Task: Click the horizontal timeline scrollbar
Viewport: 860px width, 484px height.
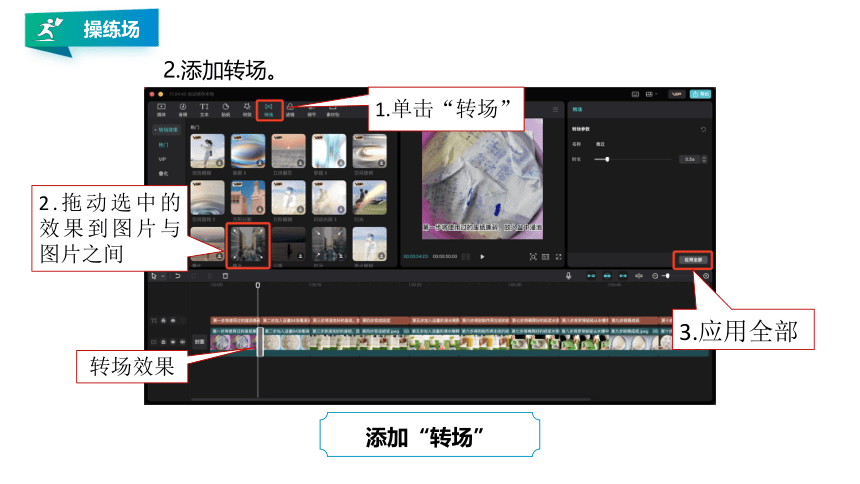Action: pyautogui.click(x=391, y=399)
